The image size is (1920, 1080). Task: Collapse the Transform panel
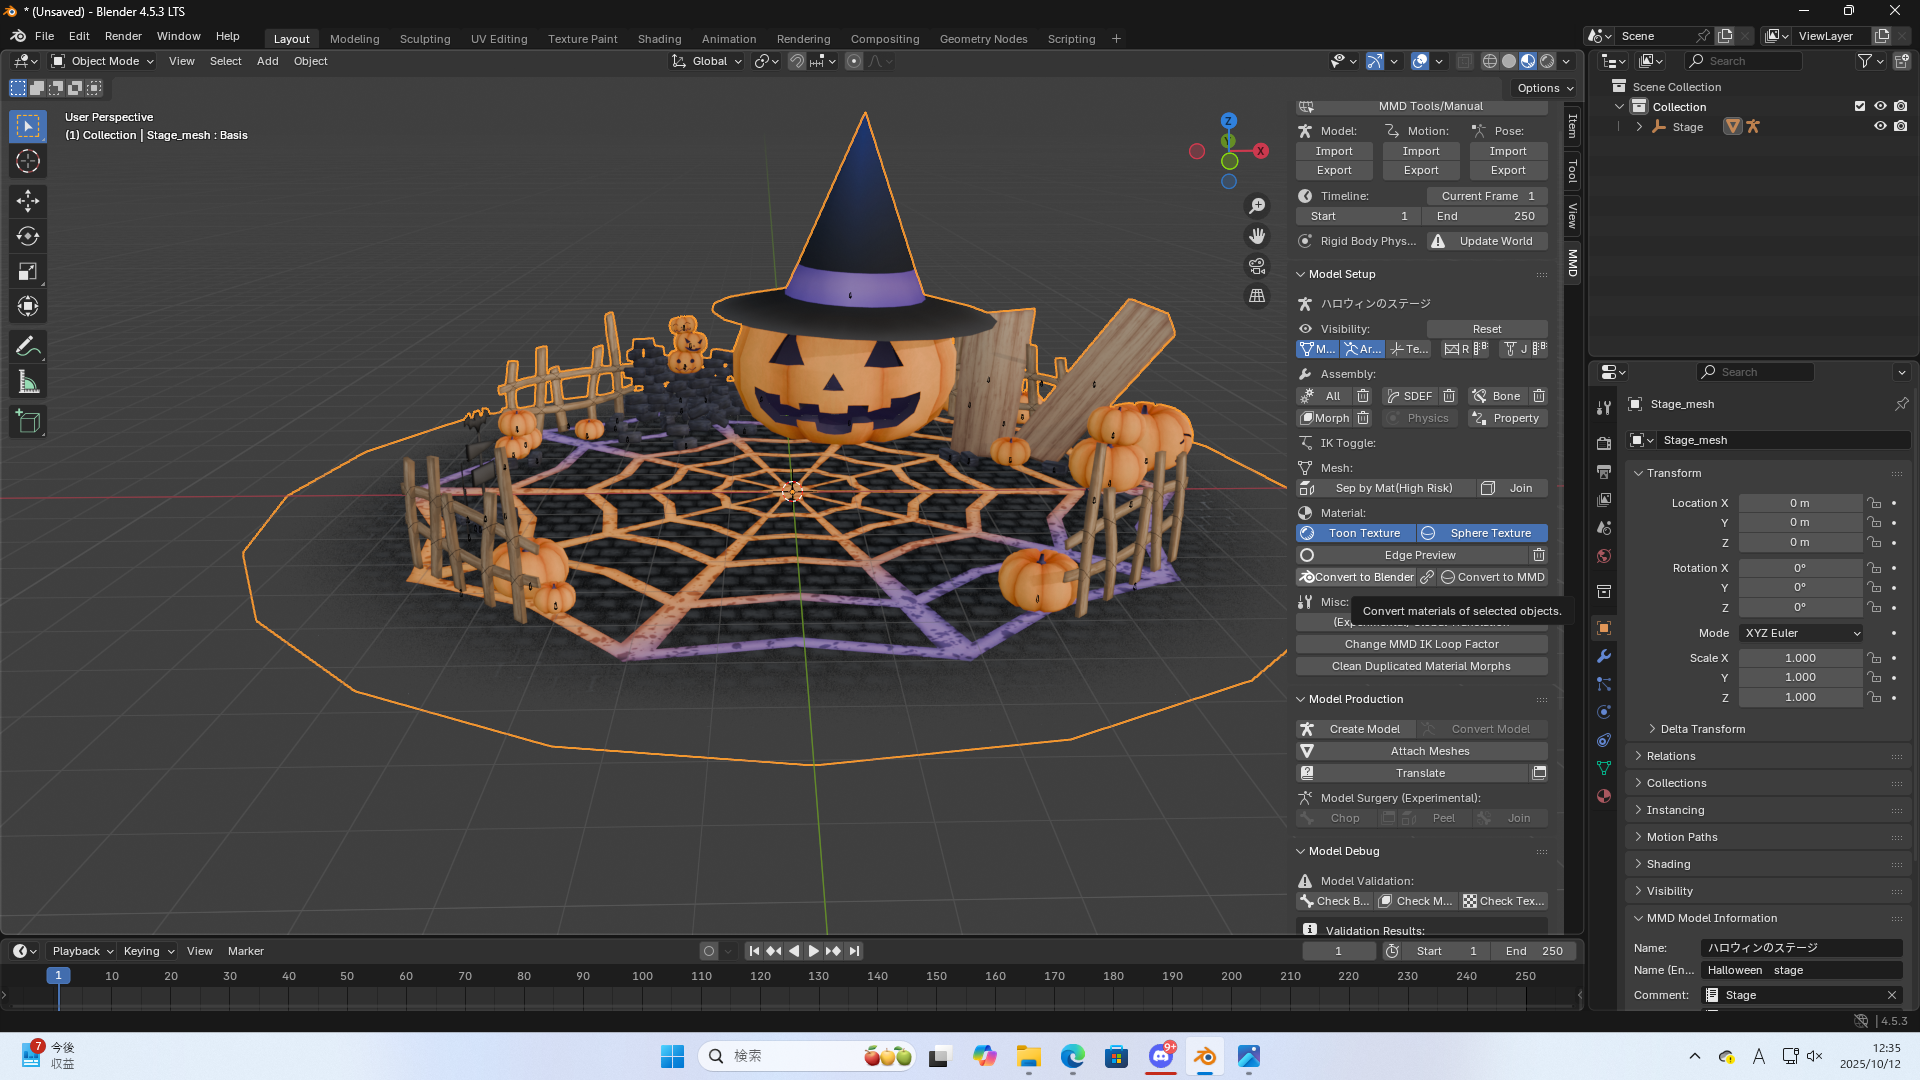(1667, 473)
